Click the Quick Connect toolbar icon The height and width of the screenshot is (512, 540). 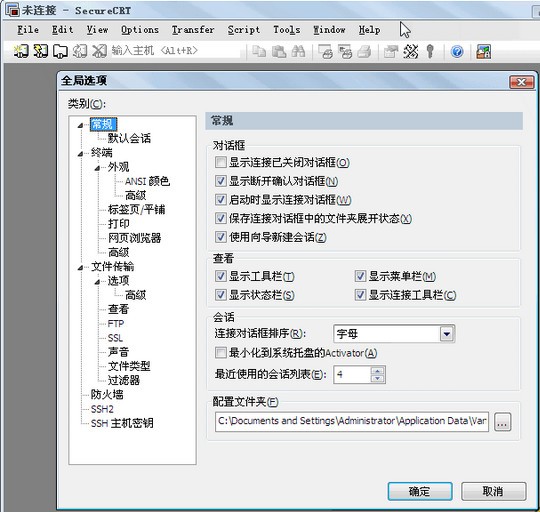(40, 51)
